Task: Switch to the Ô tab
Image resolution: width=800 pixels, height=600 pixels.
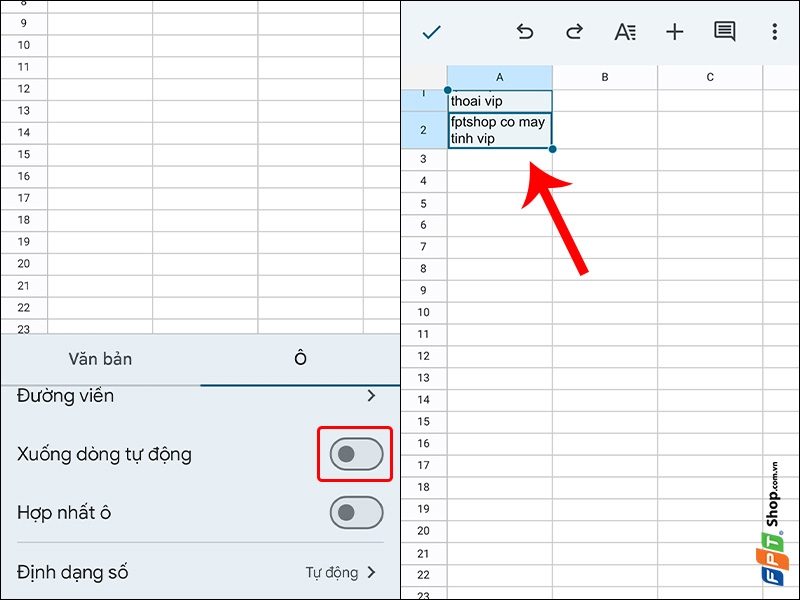Action: 301,358
